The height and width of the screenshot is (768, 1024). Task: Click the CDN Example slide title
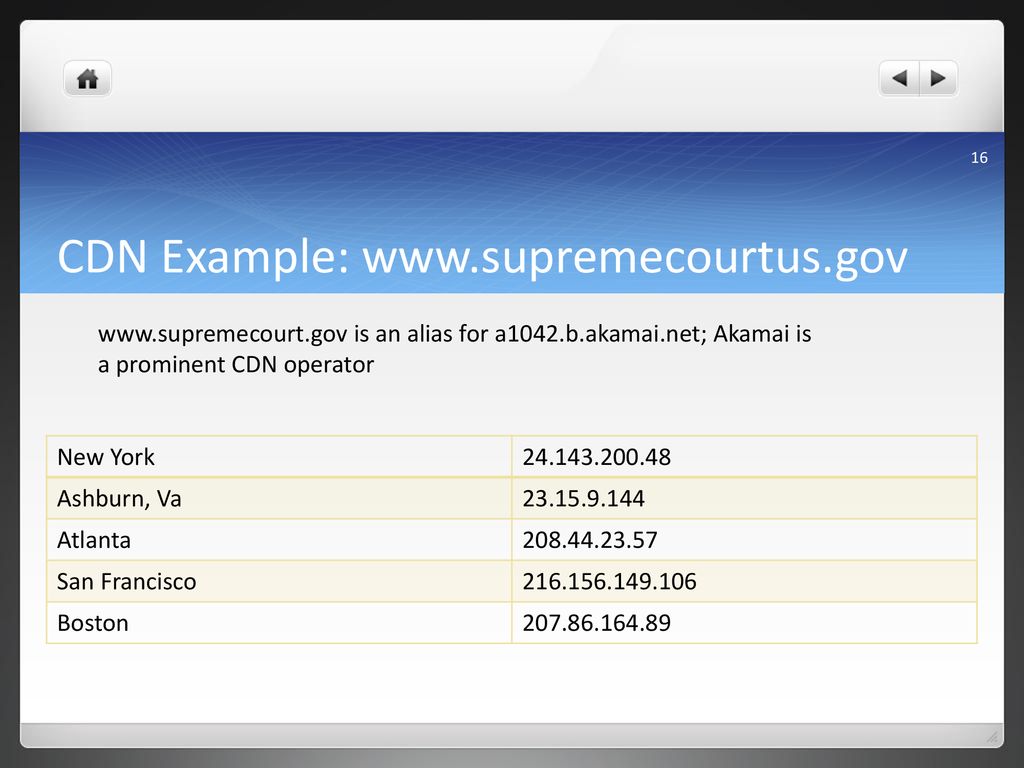pyautogui.click(x=482, y=257)
